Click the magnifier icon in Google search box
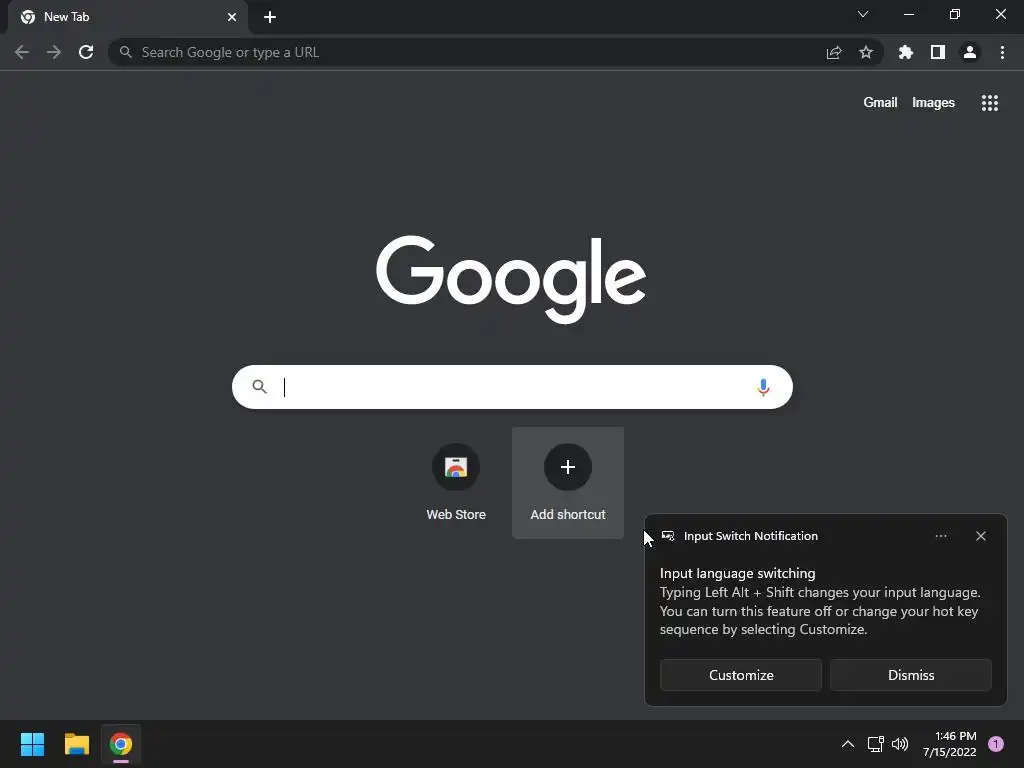This screenshot has width=1024, height=768. (259, 387)
